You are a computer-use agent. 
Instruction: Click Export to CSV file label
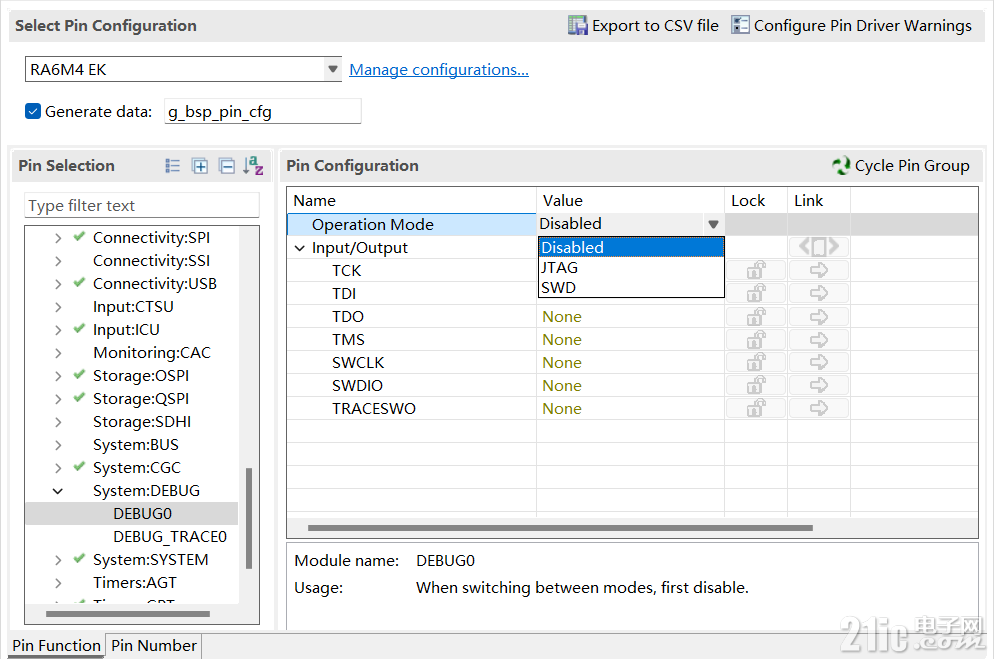click(655, 25)
